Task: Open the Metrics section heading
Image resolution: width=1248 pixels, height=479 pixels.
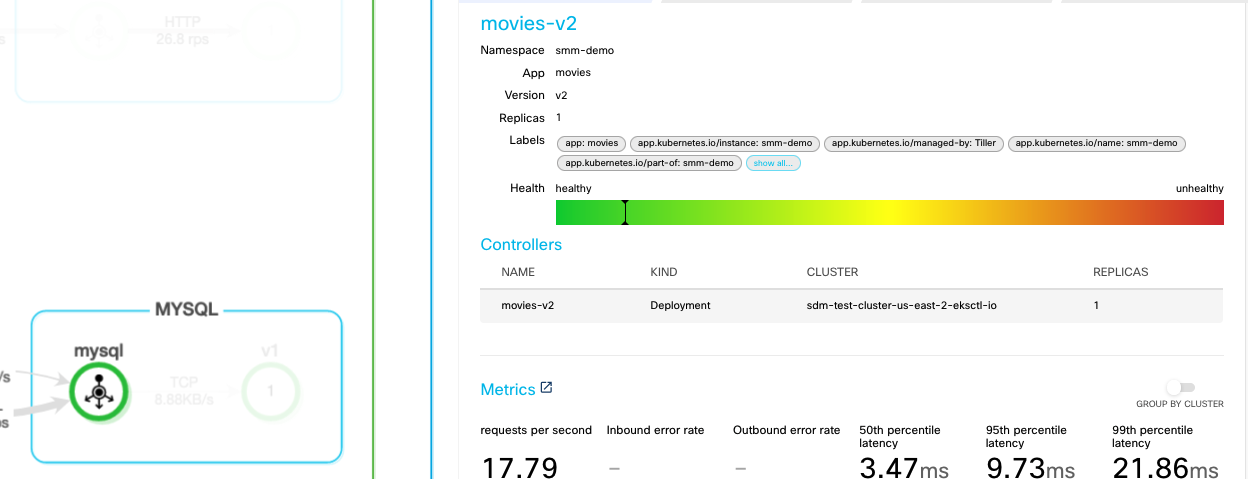Action: point(508,389)
